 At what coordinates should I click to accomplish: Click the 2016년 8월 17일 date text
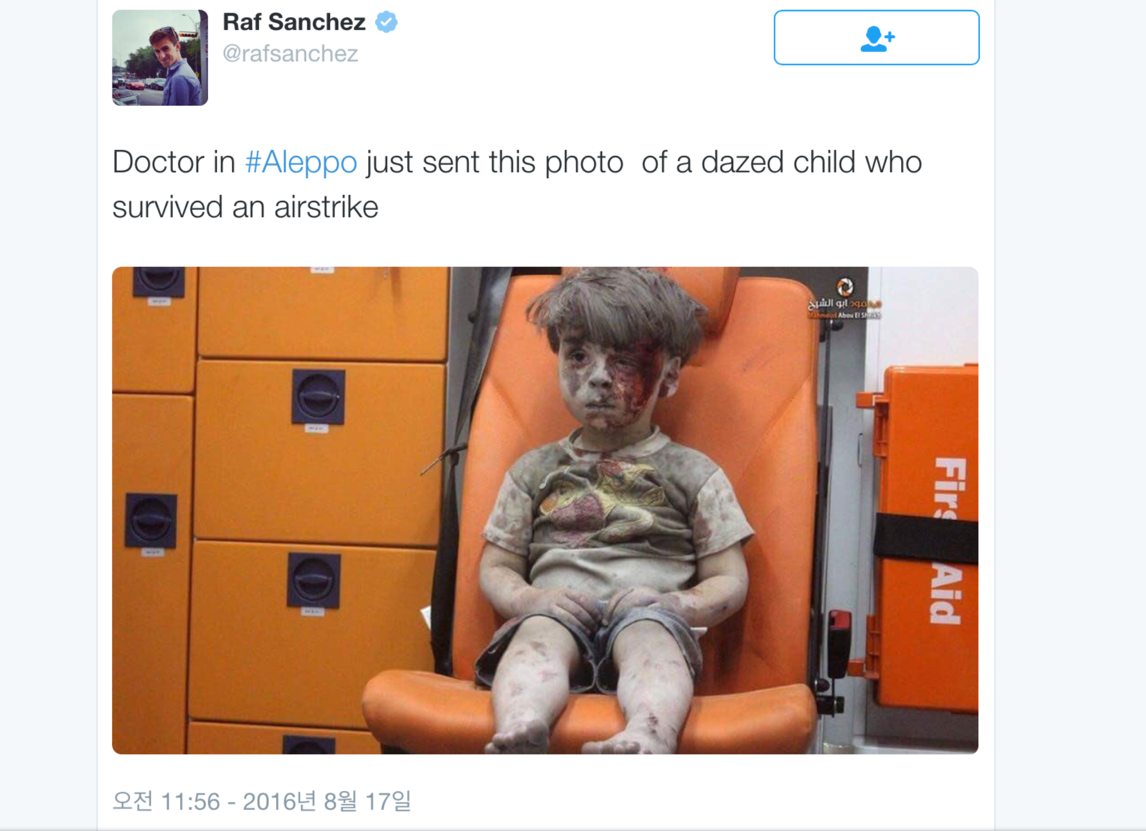(x=327, y=801)
